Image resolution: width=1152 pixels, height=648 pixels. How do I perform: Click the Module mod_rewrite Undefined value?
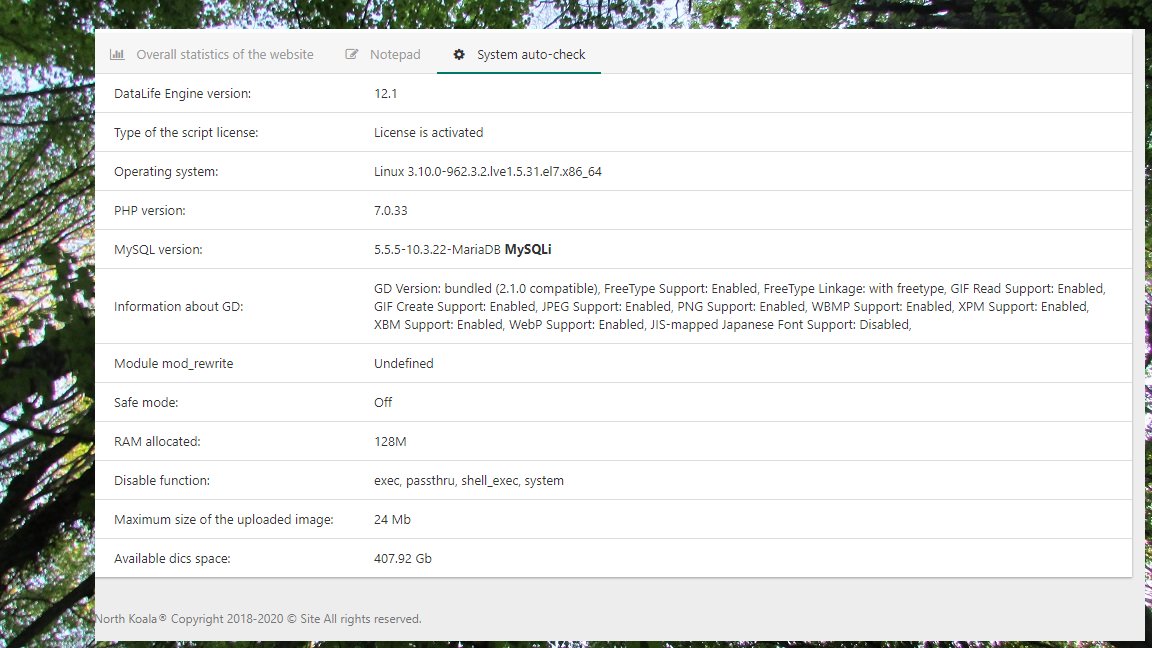click(403, 363)
